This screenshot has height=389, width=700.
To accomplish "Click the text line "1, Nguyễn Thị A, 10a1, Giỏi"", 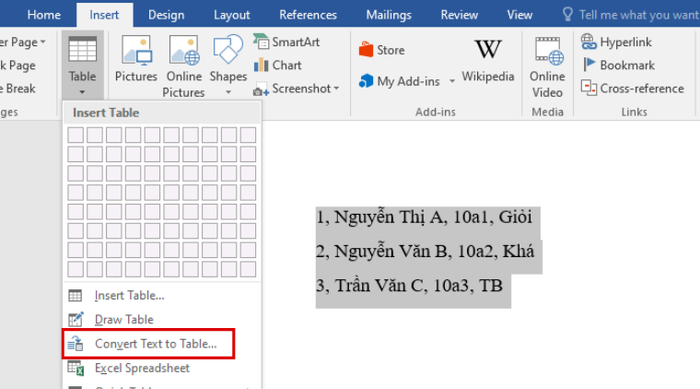I will [x=424, y=217].
